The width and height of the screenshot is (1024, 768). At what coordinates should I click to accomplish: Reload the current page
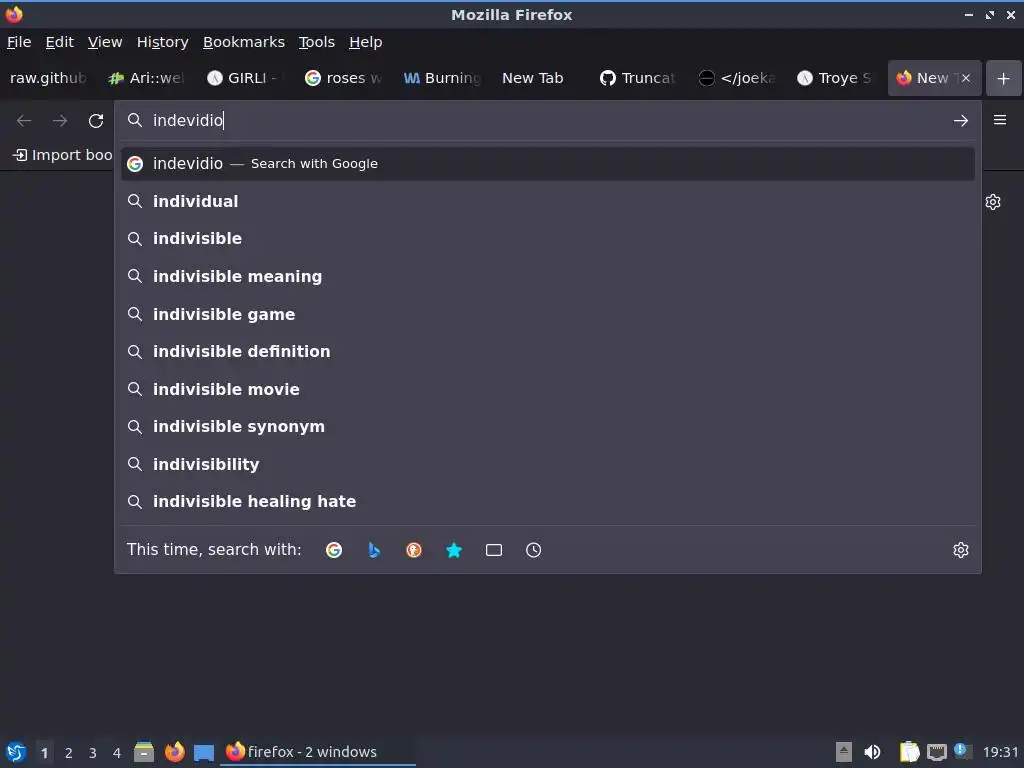click(x=96, y=121)
